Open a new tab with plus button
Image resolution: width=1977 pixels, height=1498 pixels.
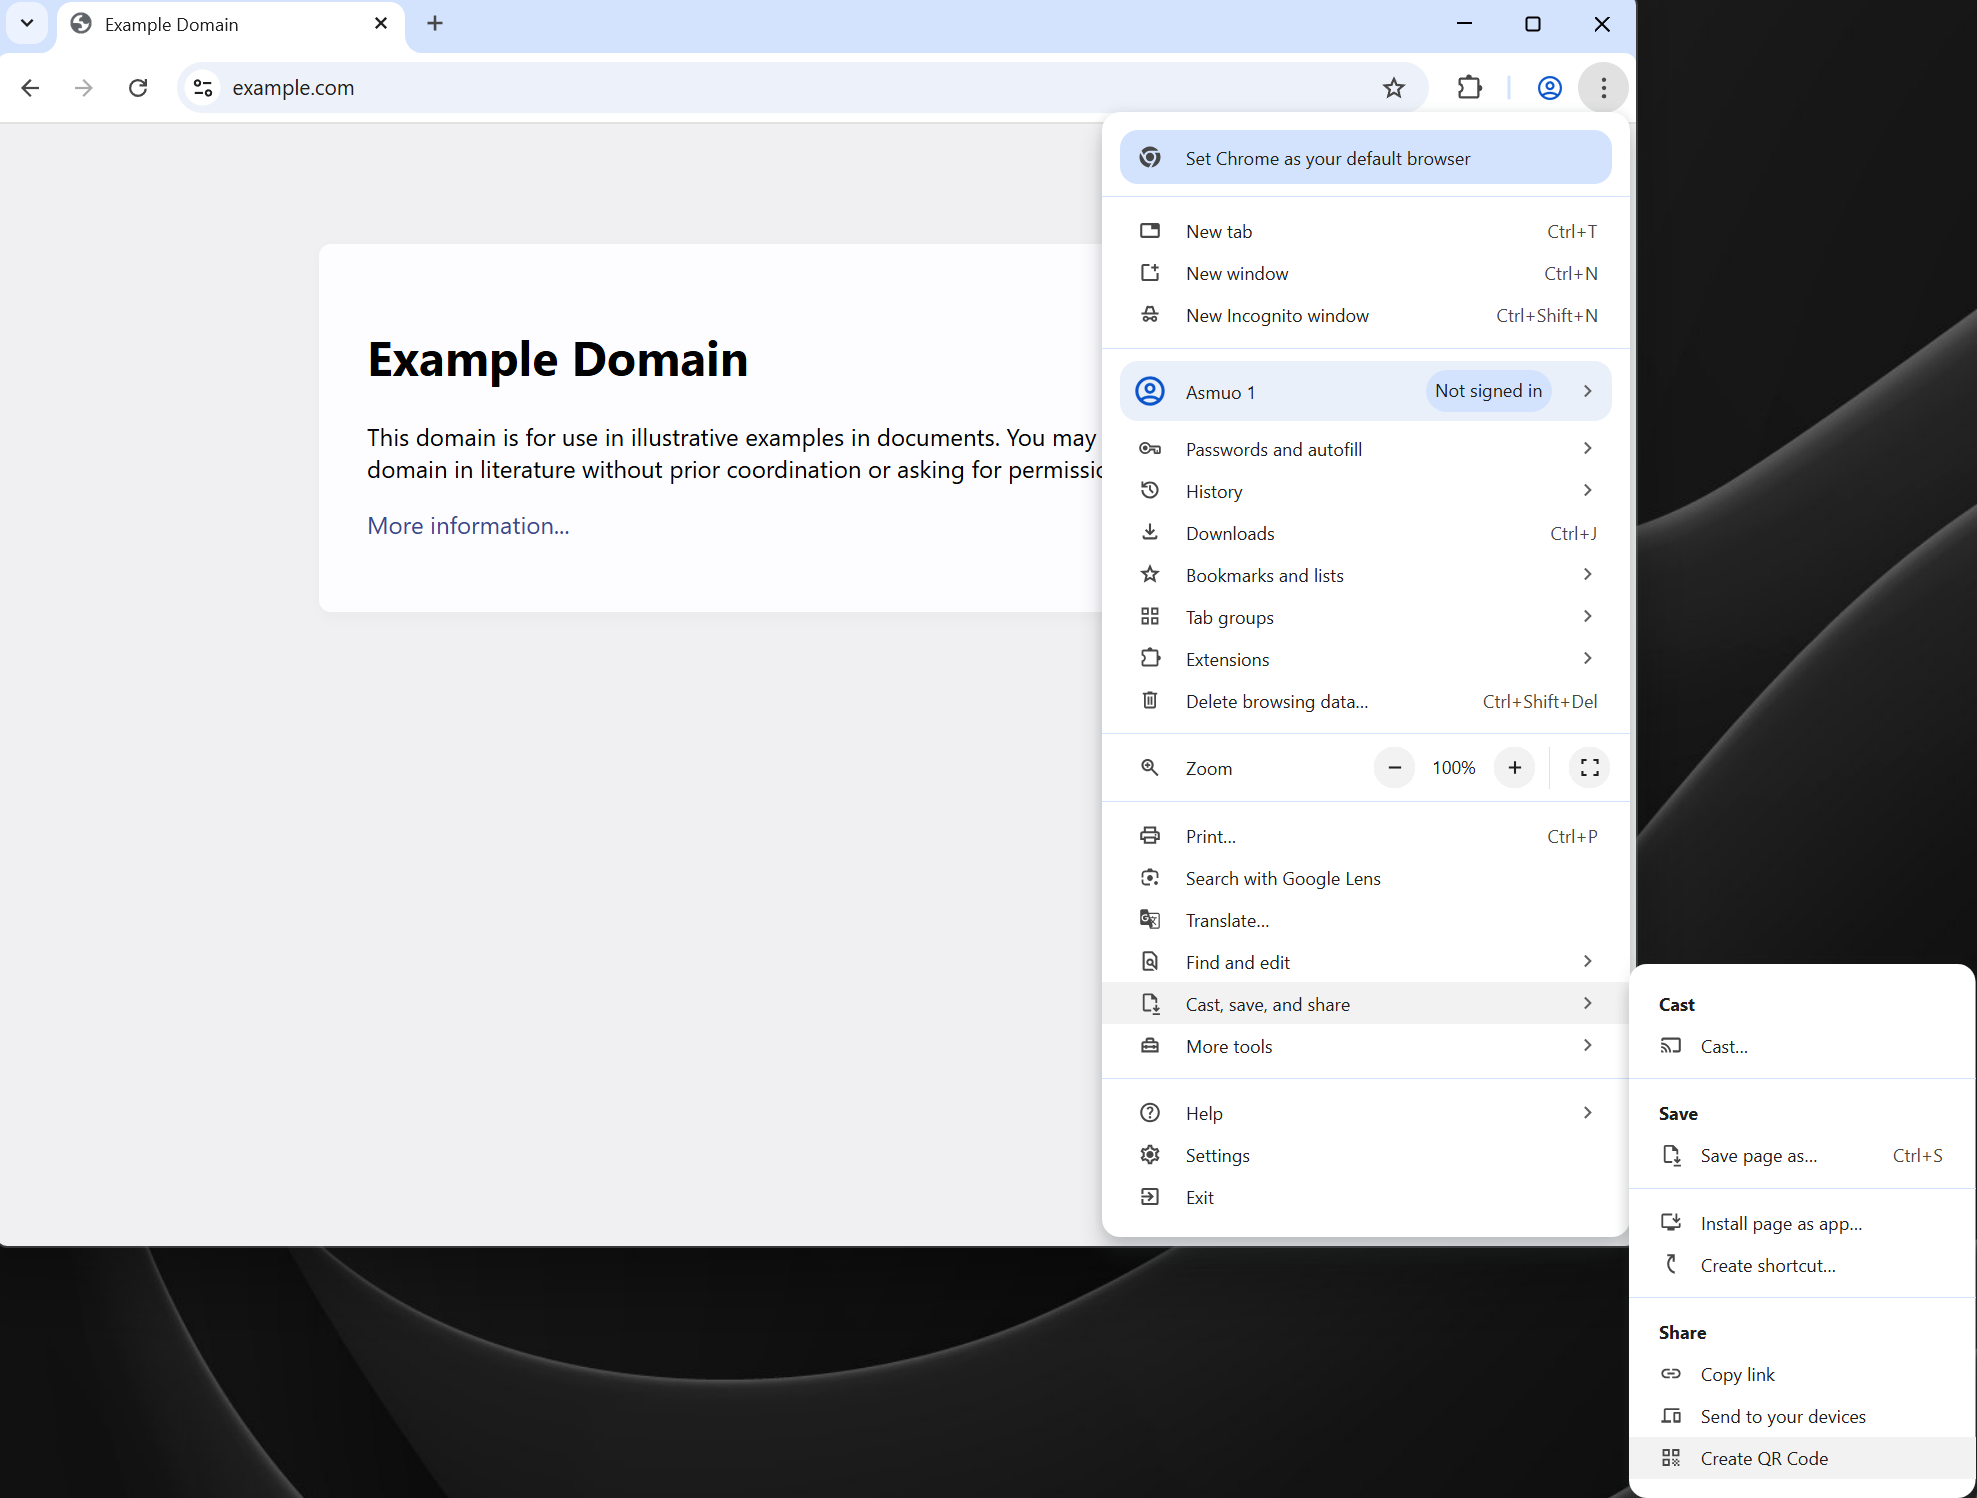tap(434, 24)
